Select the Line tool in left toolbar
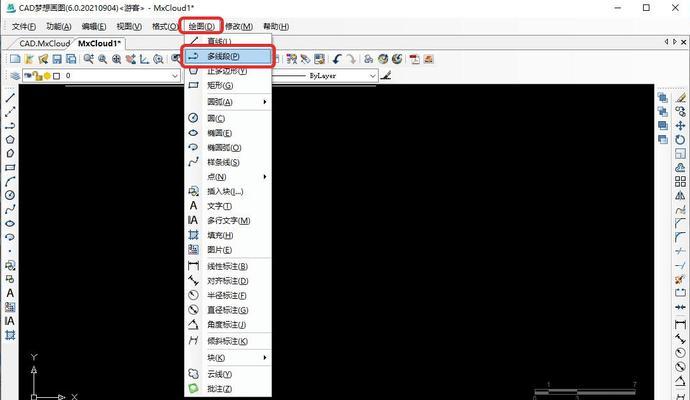 (10, 98)
